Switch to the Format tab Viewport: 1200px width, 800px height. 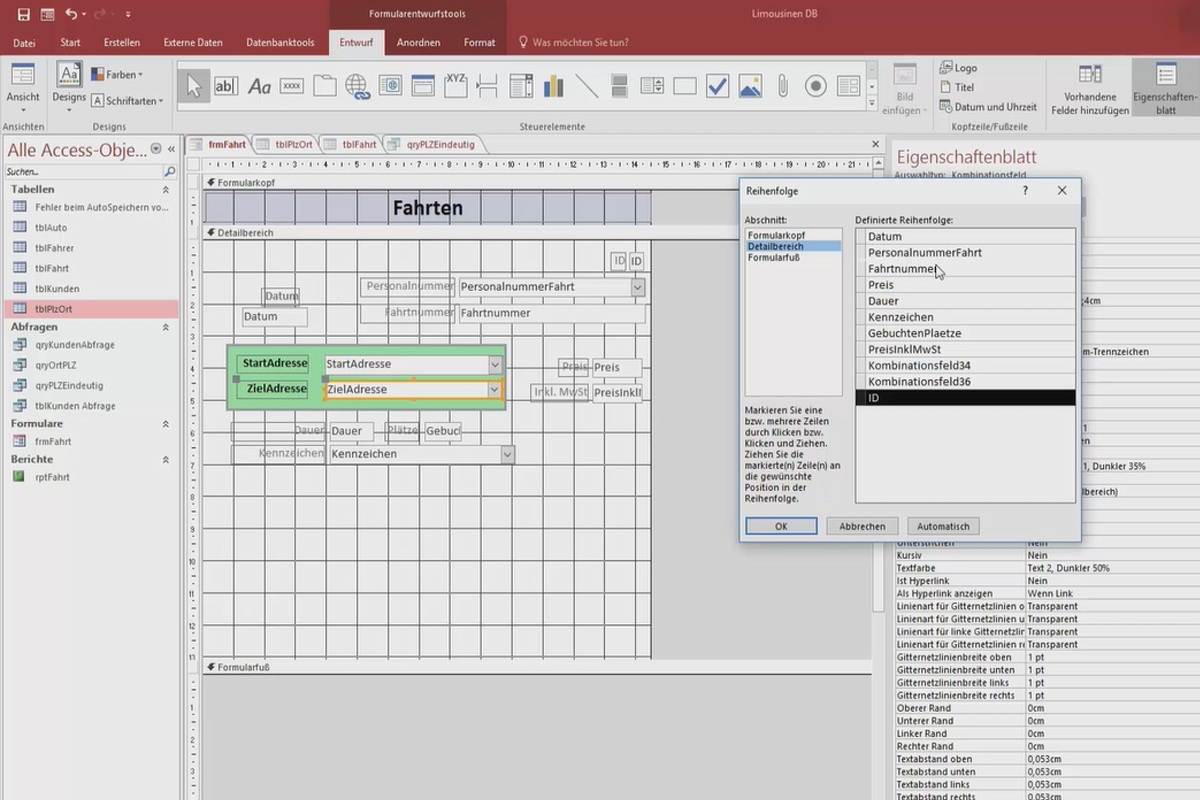coord(479,42)
